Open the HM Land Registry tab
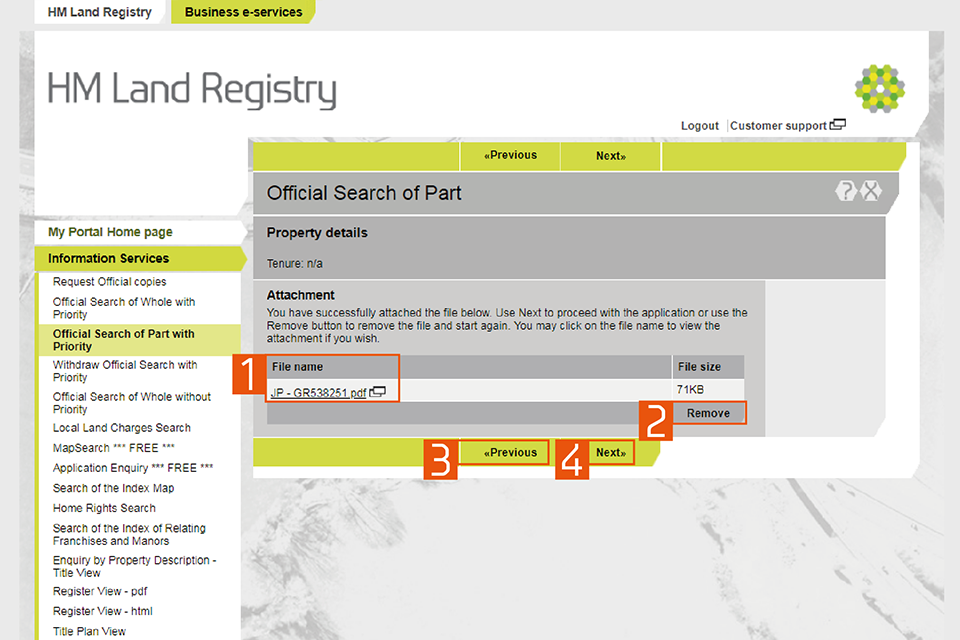 100,12
